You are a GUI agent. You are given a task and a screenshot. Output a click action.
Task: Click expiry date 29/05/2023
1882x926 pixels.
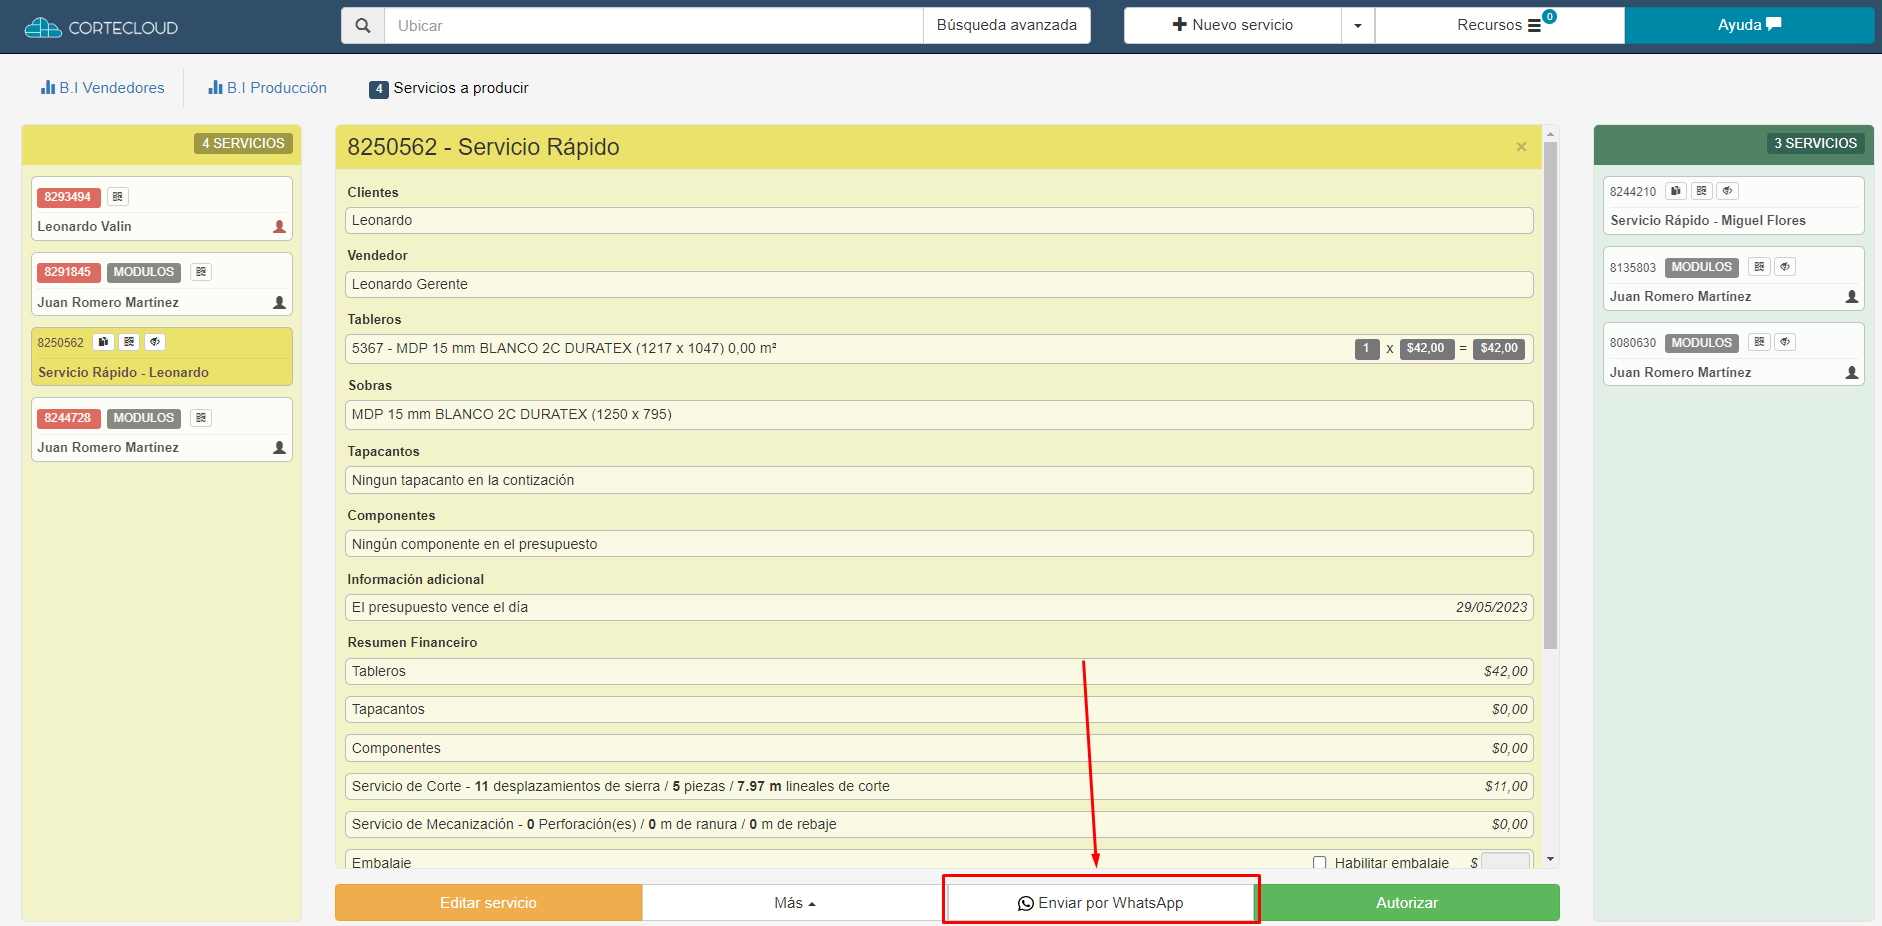[1491, 607]
